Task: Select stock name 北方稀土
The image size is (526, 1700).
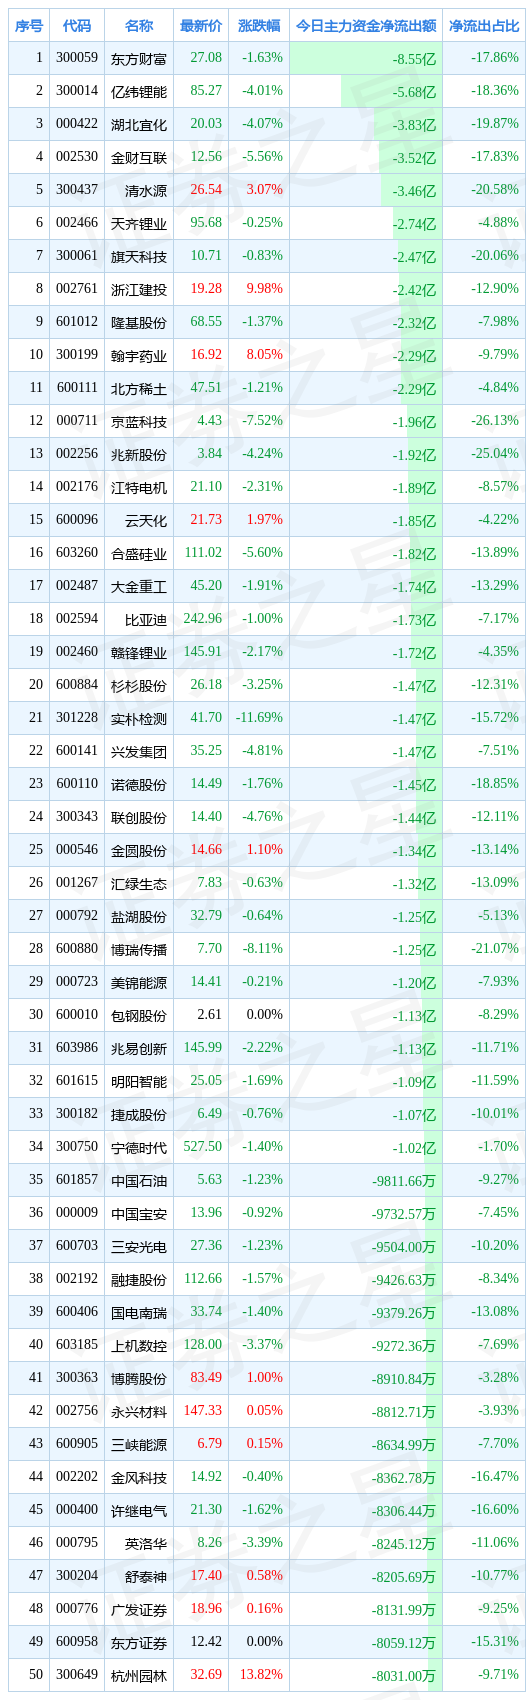Action: pos(139,389)
